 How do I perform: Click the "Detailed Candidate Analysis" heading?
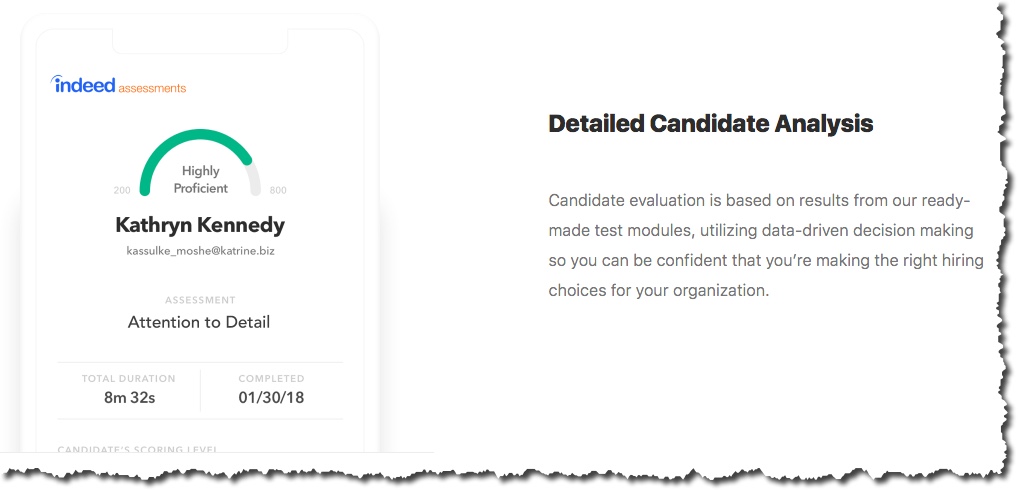710,124
